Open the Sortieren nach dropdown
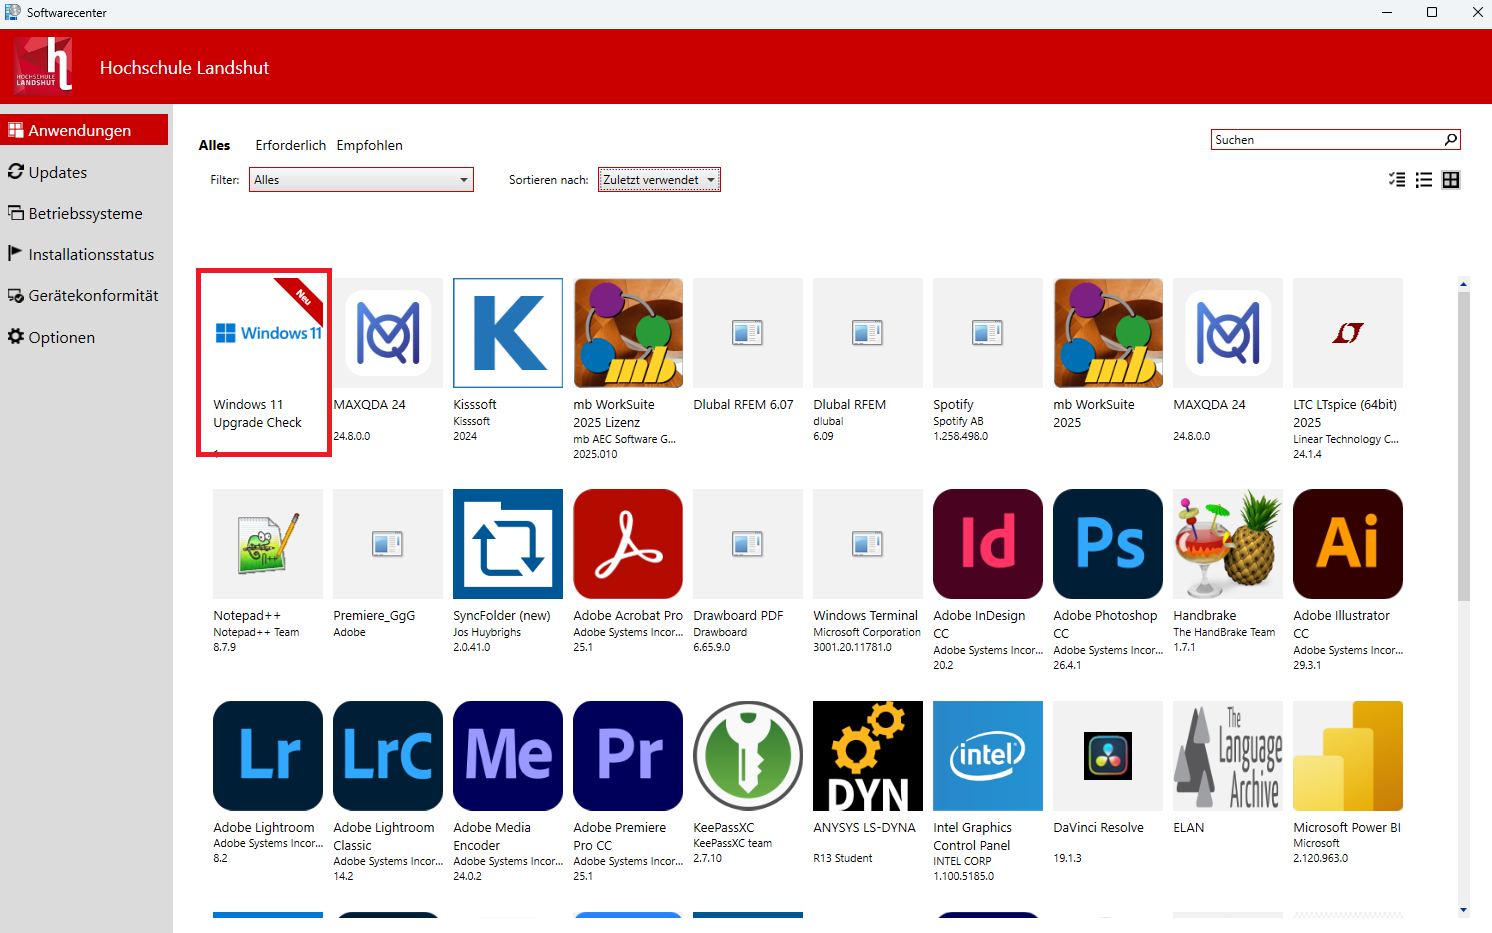This screenshot has width=1492, height=933. click(659, 179)
